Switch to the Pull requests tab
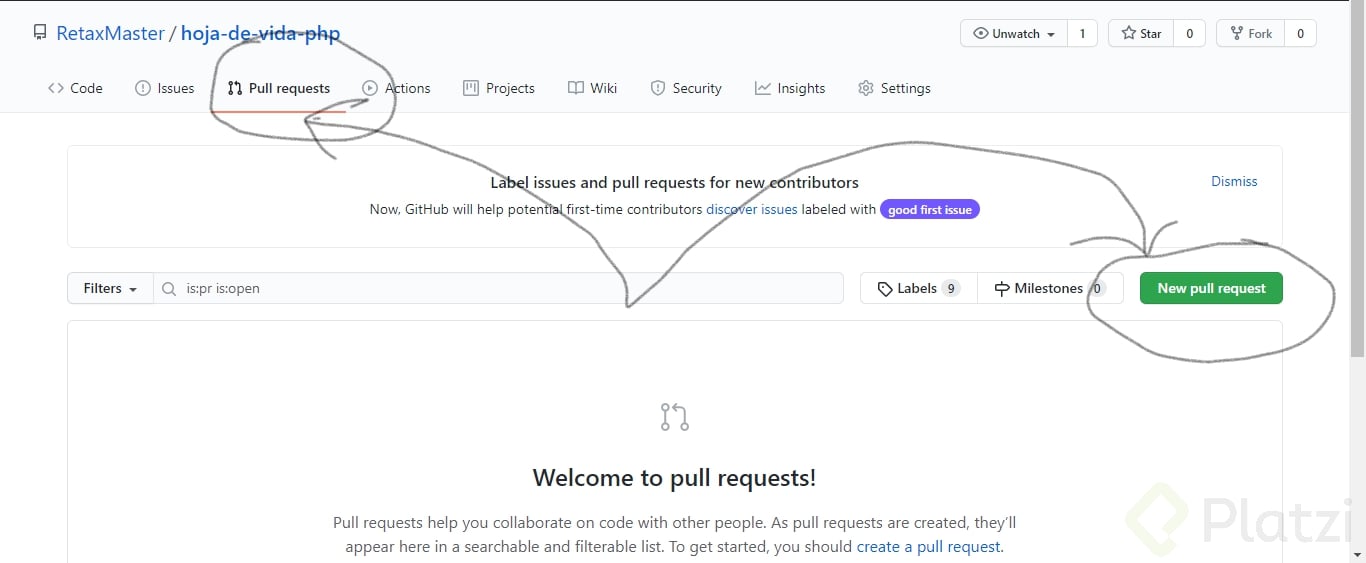 pos(279,88)
